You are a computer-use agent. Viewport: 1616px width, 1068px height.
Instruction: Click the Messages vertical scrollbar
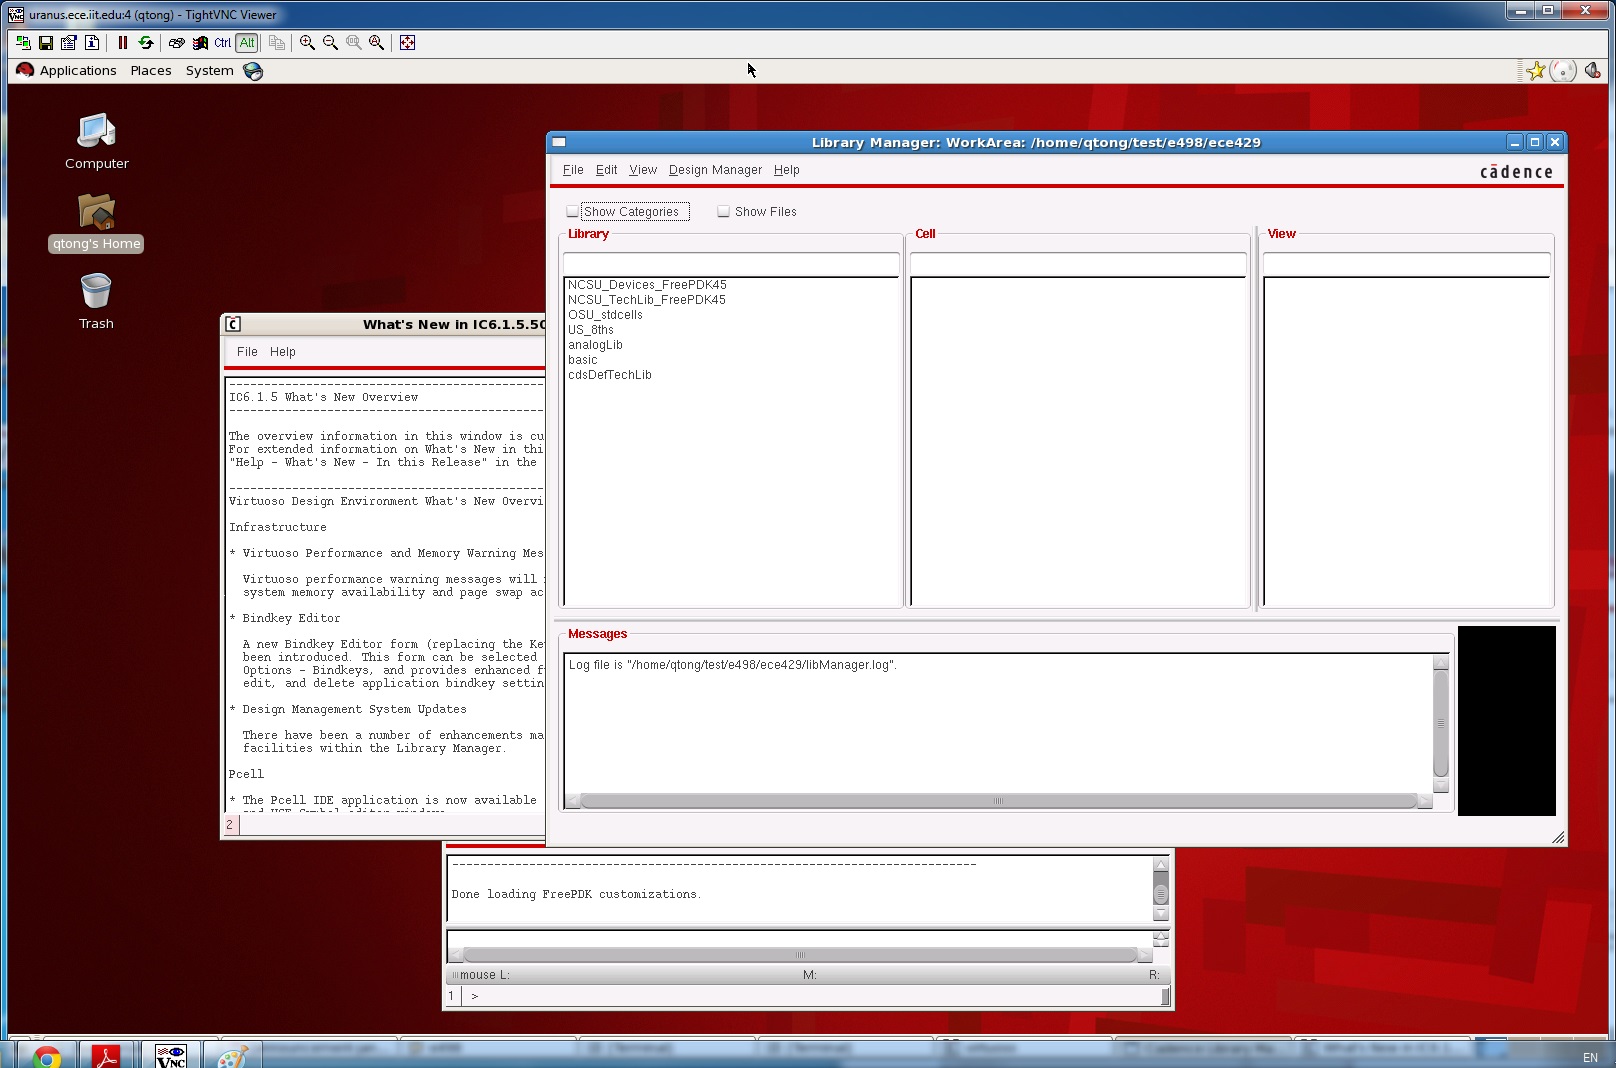point(1441,724)
